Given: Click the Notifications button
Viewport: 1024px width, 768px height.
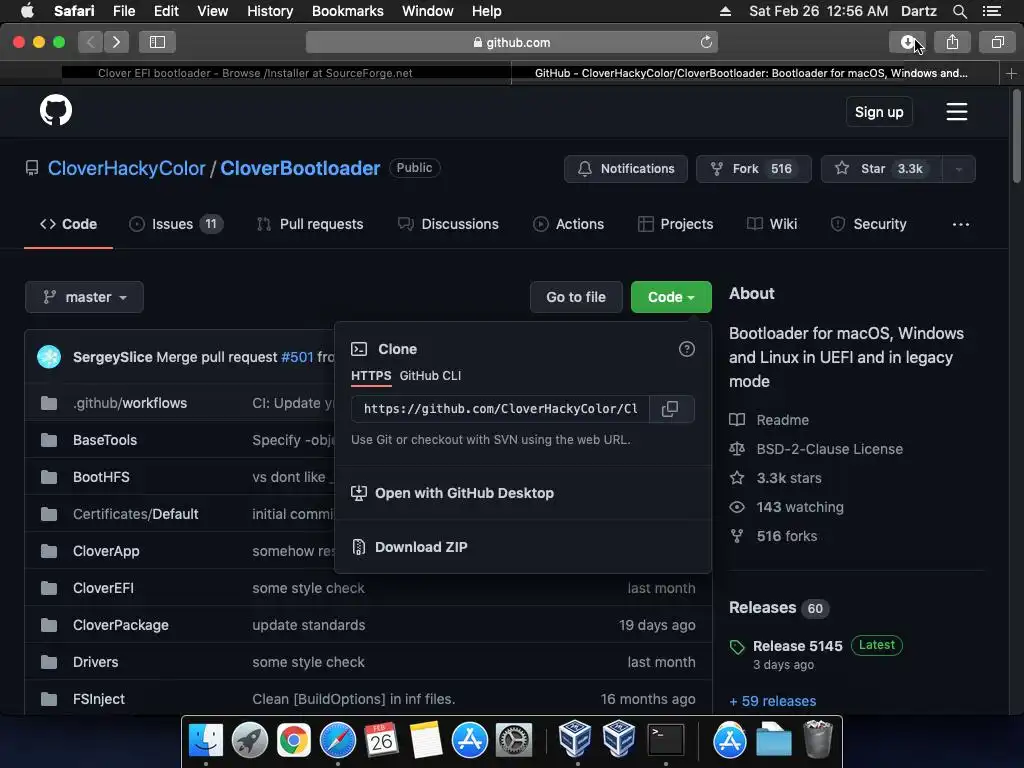Looking at the screenshot, I should point(626,169).
